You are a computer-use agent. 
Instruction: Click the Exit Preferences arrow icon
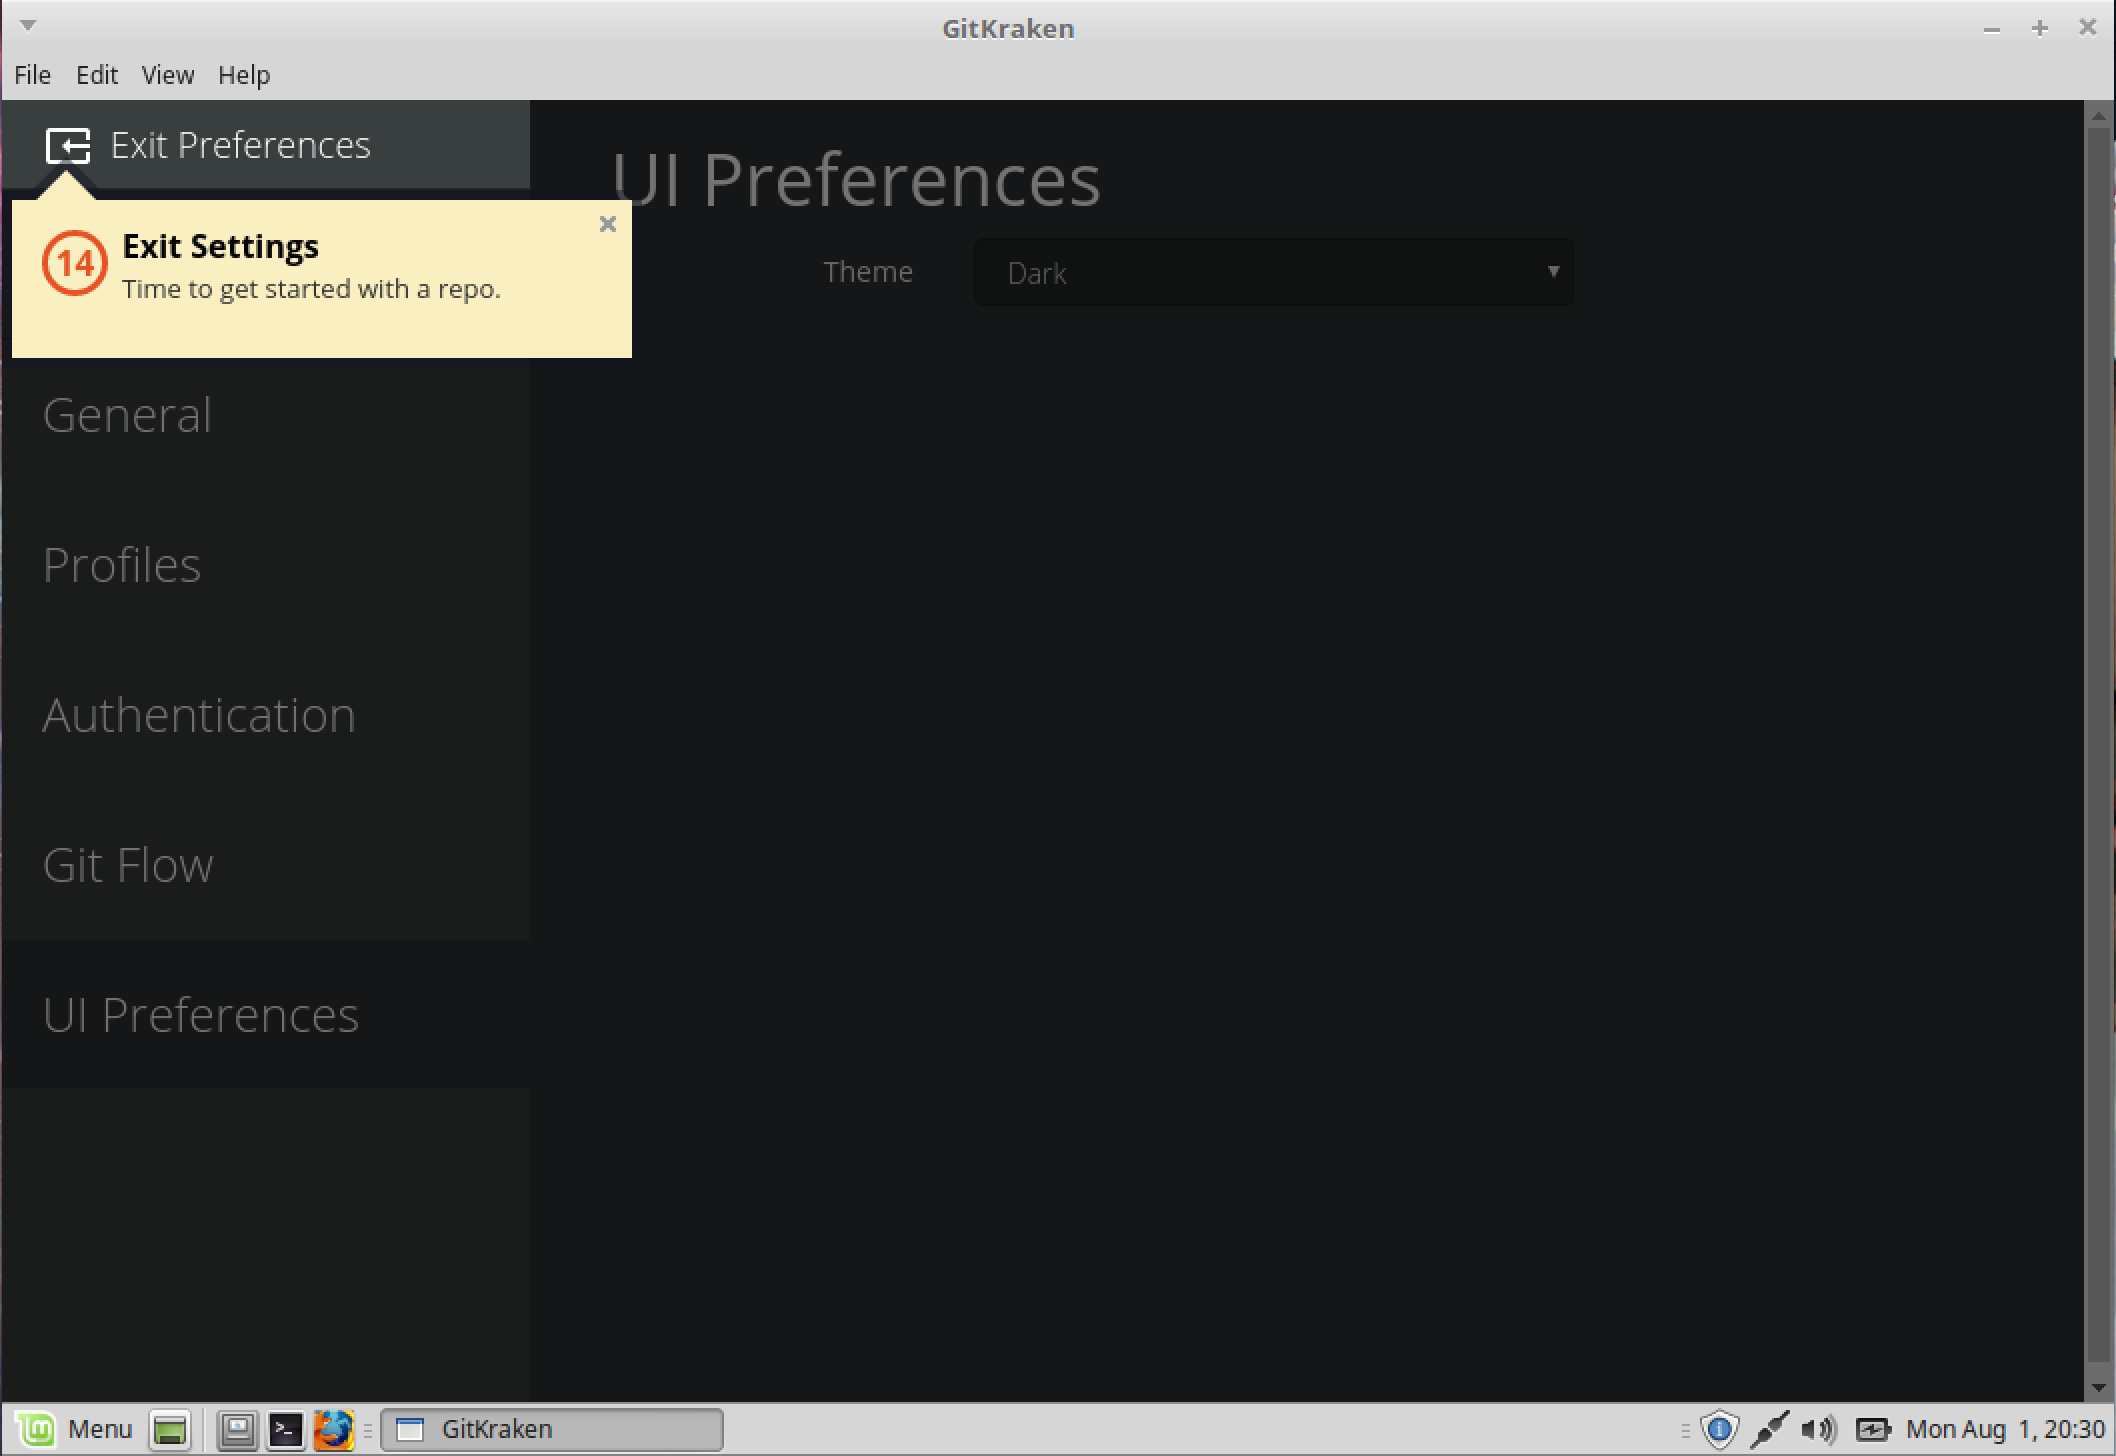[x=68, y=146]
